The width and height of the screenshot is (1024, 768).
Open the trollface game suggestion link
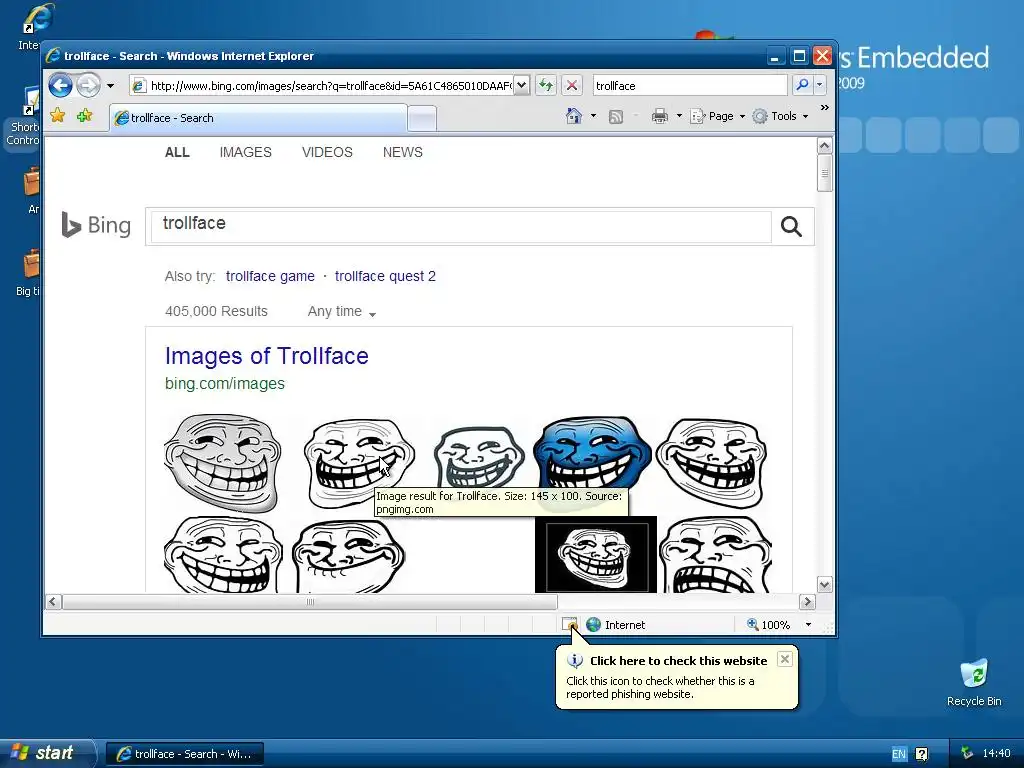tap(270, 276)
